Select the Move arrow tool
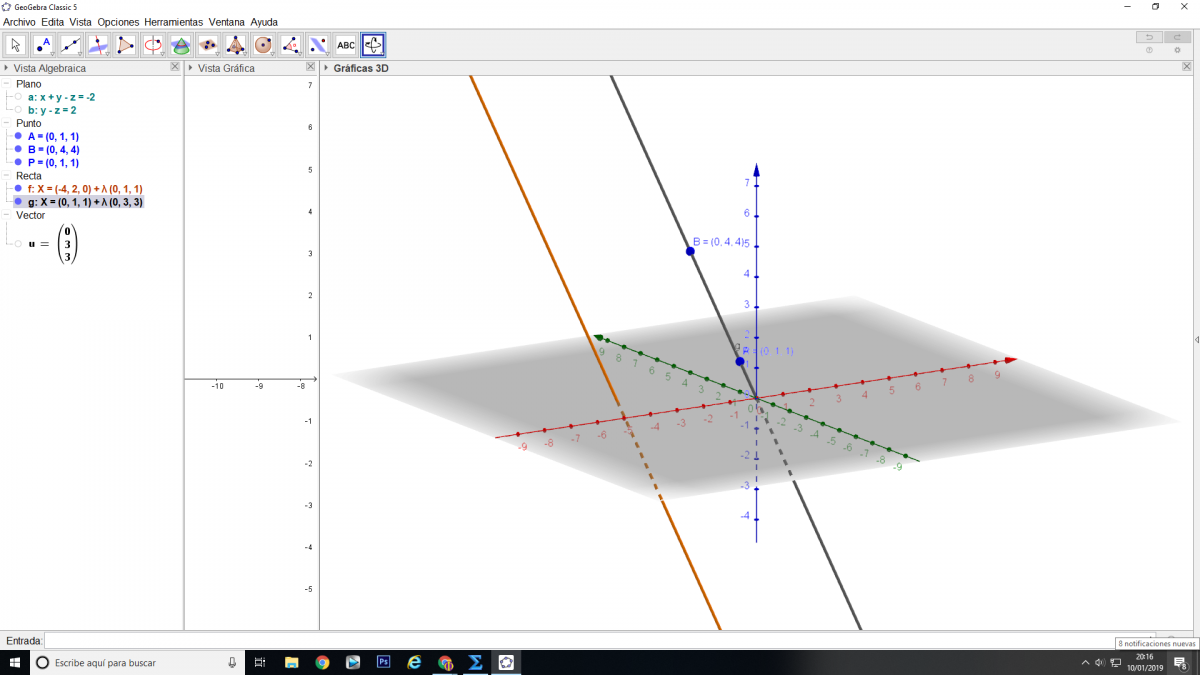This screenshot has width=1200, height=675. pos(16,45)
